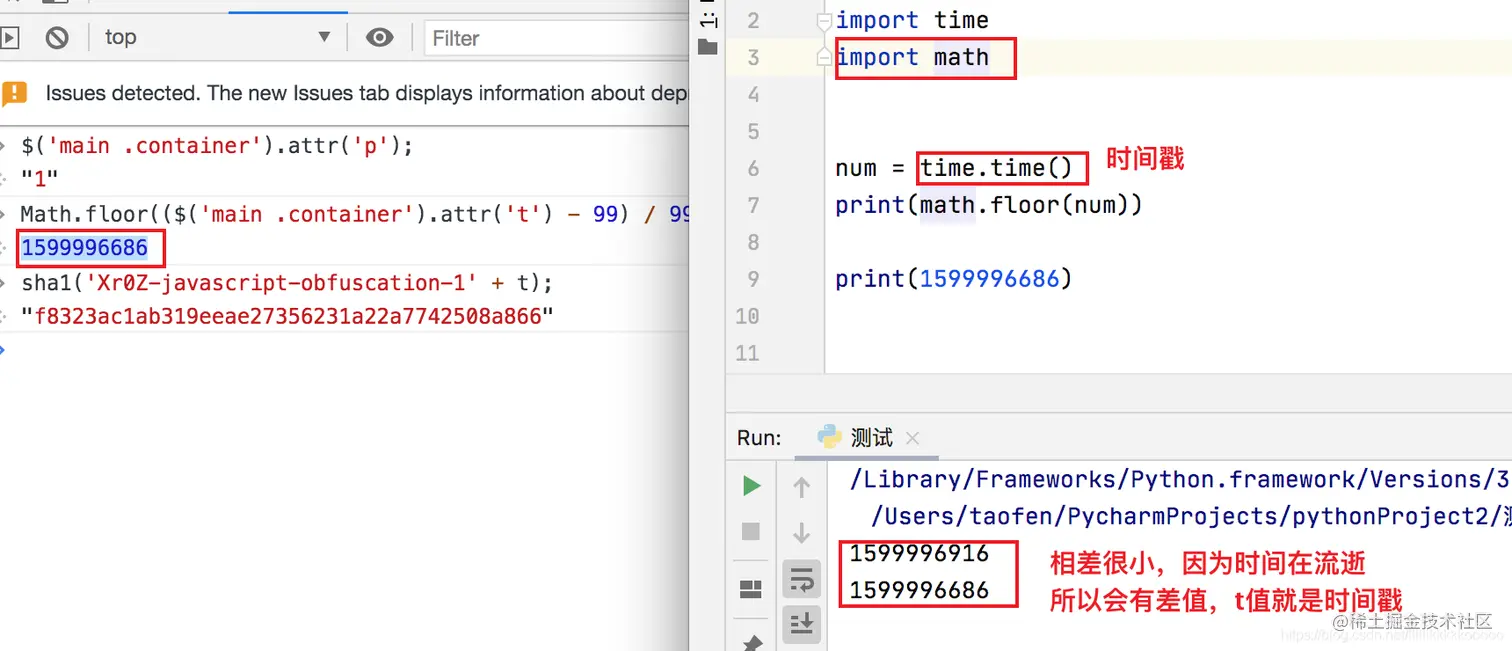Collapse the fold marker at import math

pos(824,58)
